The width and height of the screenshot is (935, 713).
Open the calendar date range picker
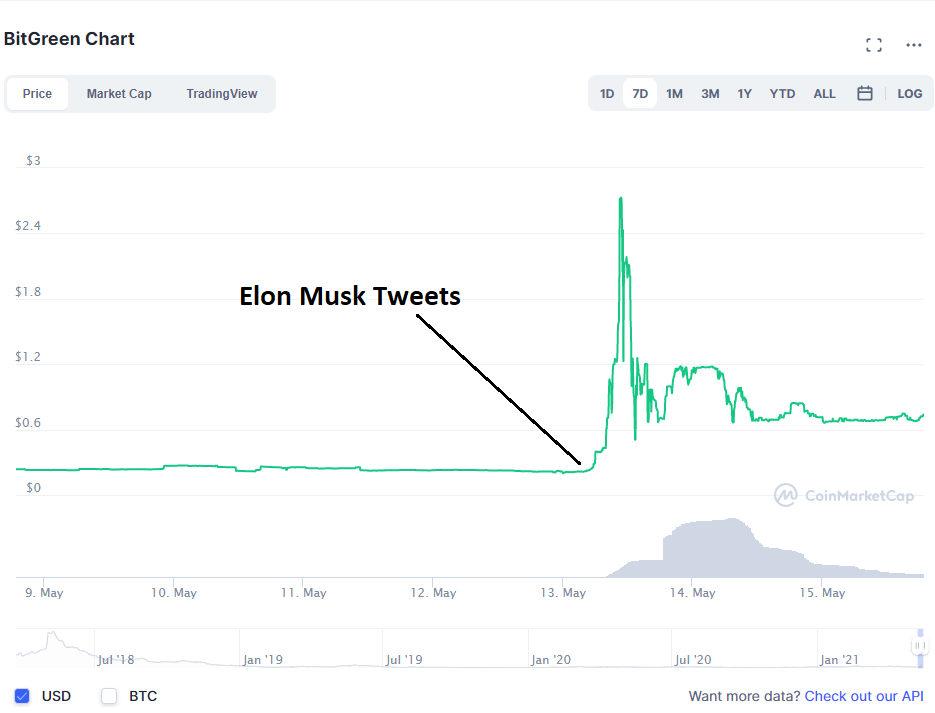tap(865, 94)
